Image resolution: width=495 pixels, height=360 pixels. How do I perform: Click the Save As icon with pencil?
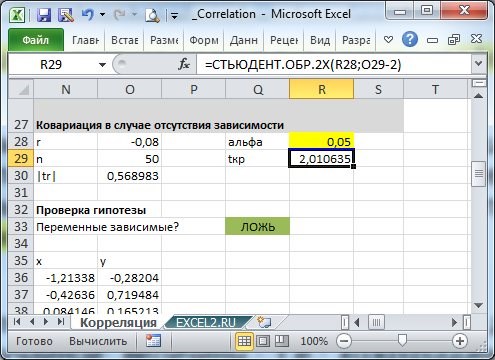[66, 15]
